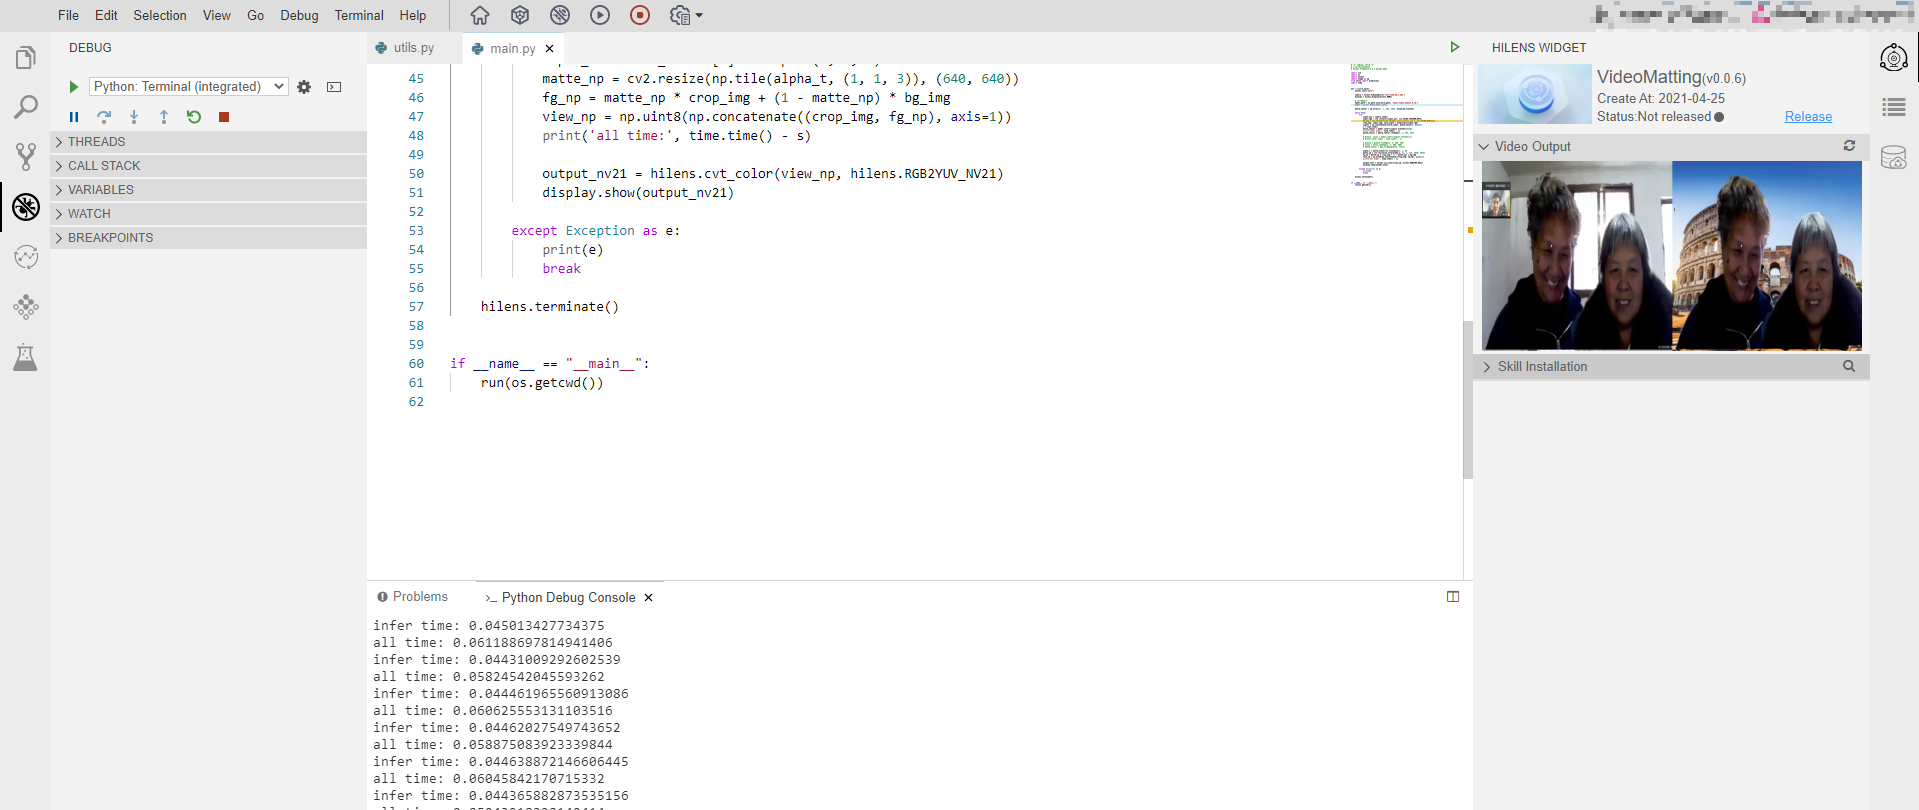Close the main.py tab
Viewport: 1919px width, 810px height.
[x=549, y=48]
